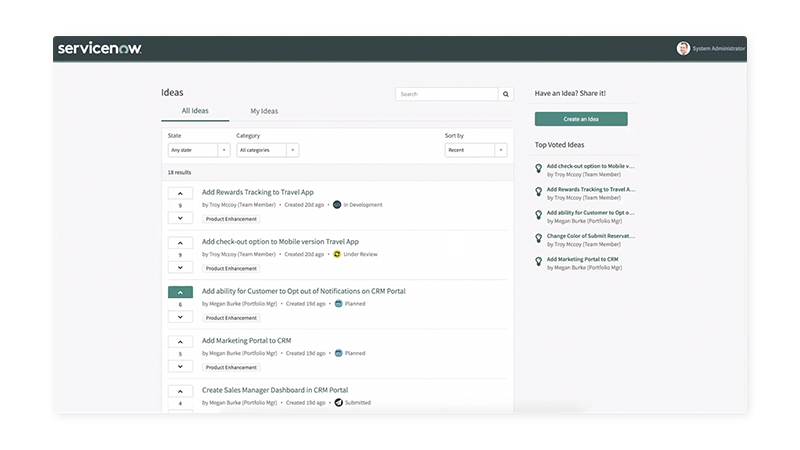Select the All Ideas tab
This screenshot has height=450, width=800.
pos(195,111)
